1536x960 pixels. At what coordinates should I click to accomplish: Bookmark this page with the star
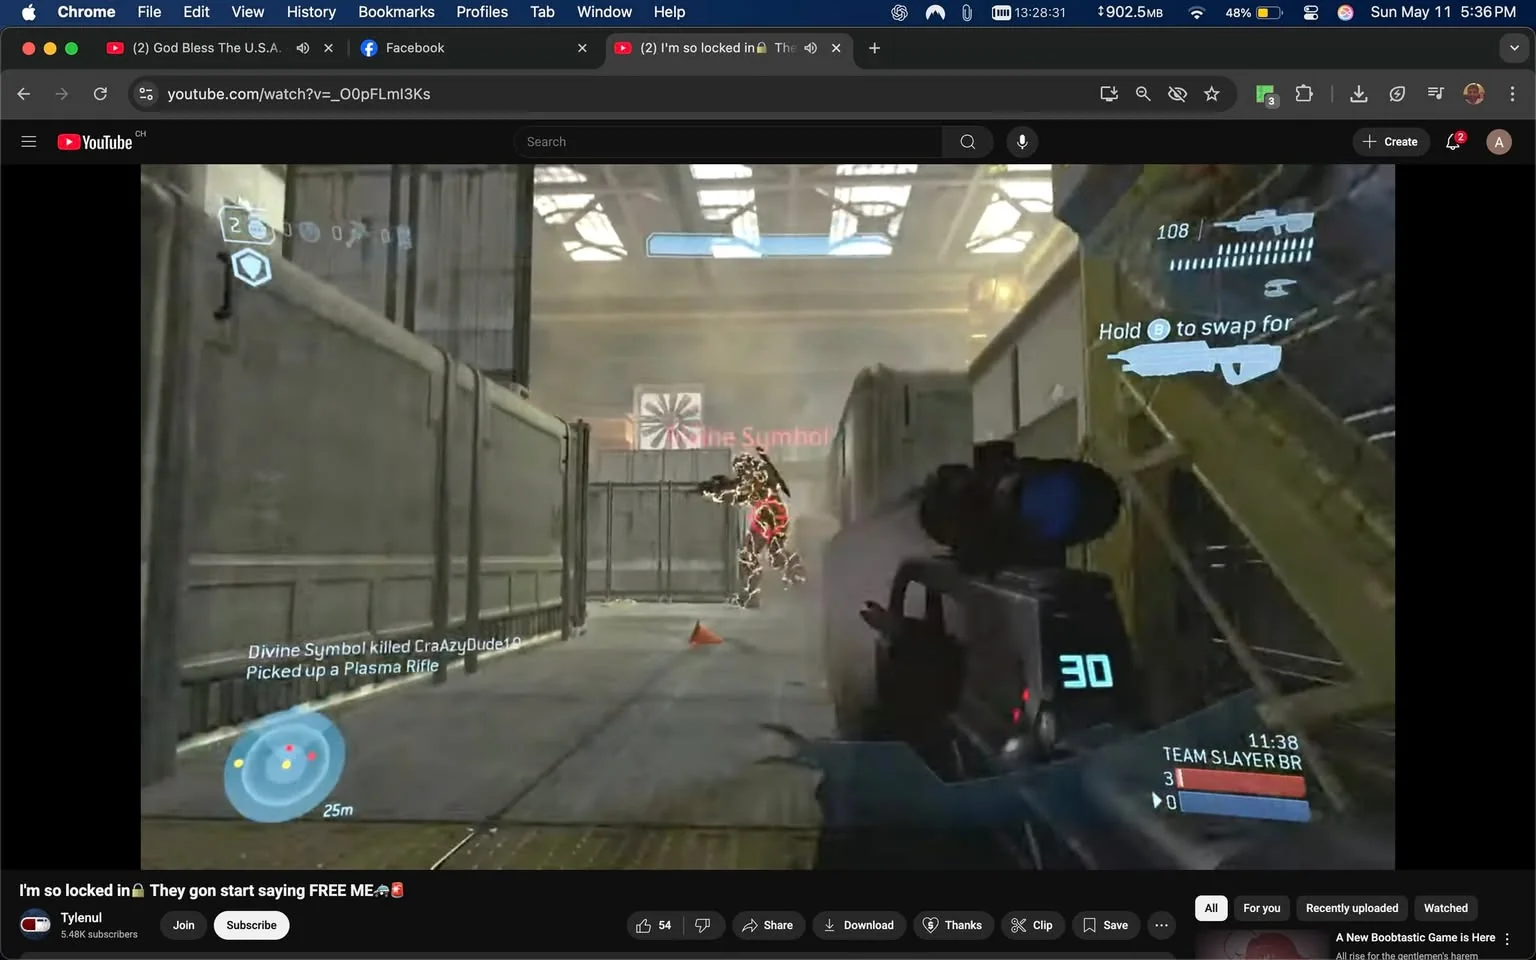(x=1212, y=94)
